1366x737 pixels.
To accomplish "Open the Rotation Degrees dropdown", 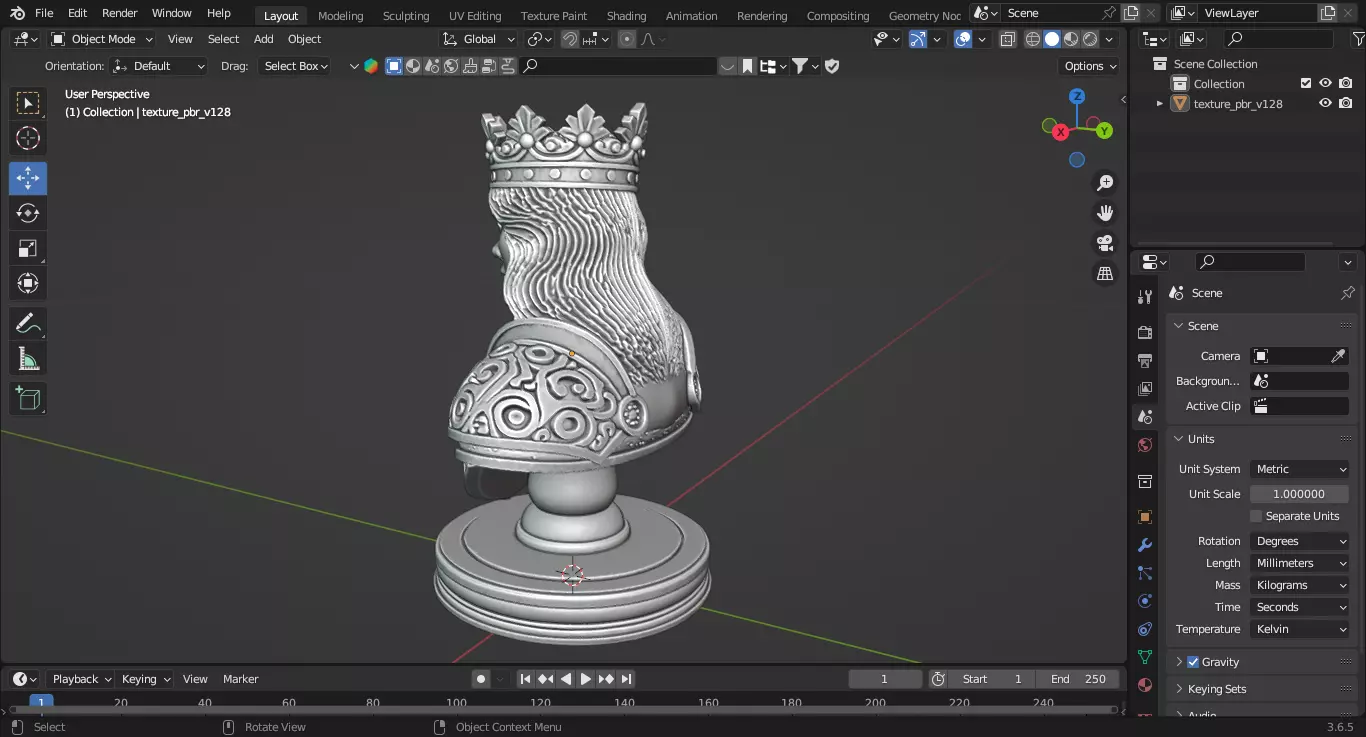I will [x=1300, y=541].
